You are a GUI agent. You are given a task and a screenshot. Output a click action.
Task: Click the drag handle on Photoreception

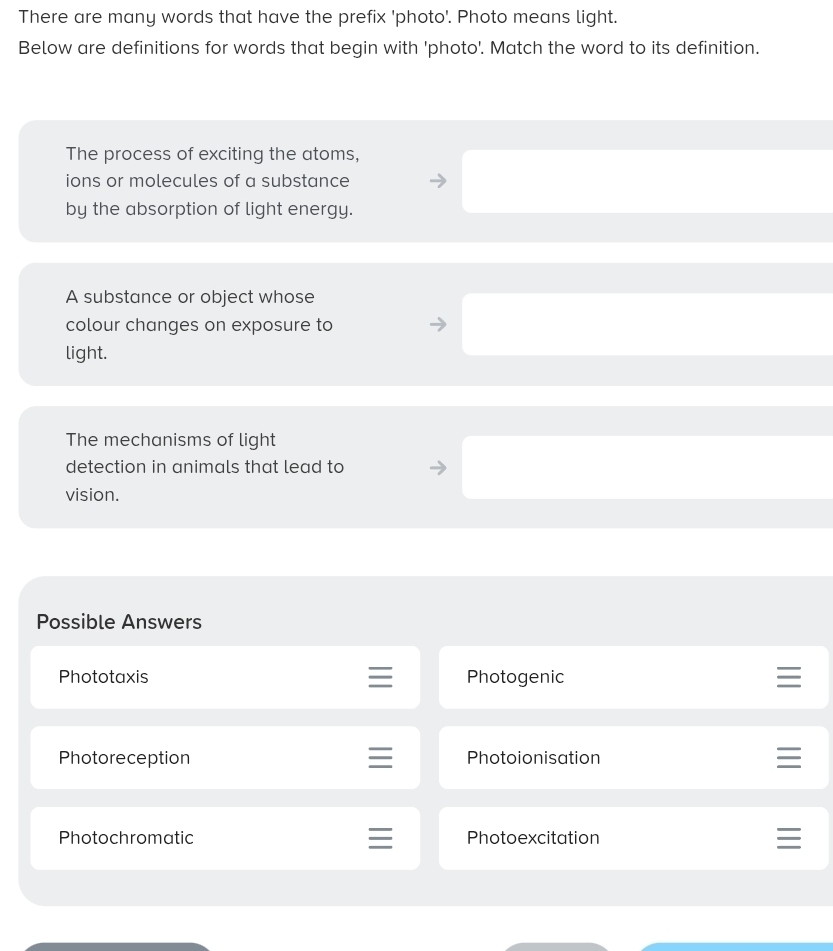pyautogui.click(x=380, y=758)
